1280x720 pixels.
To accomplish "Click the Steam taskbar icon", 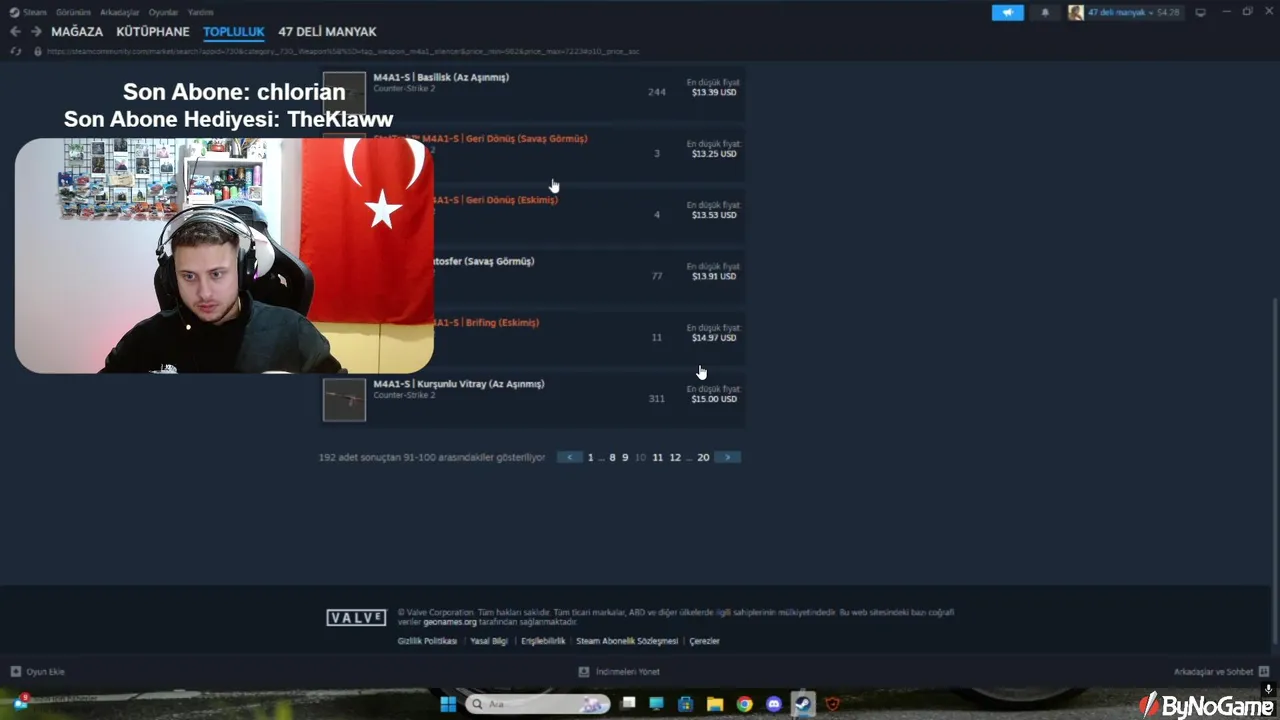I will [x=802, y=704].
